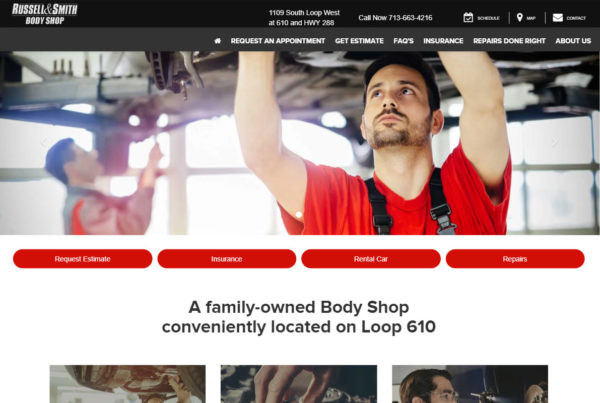Click the red Request Estimate button
600x403 pixels.
(82, 259)
